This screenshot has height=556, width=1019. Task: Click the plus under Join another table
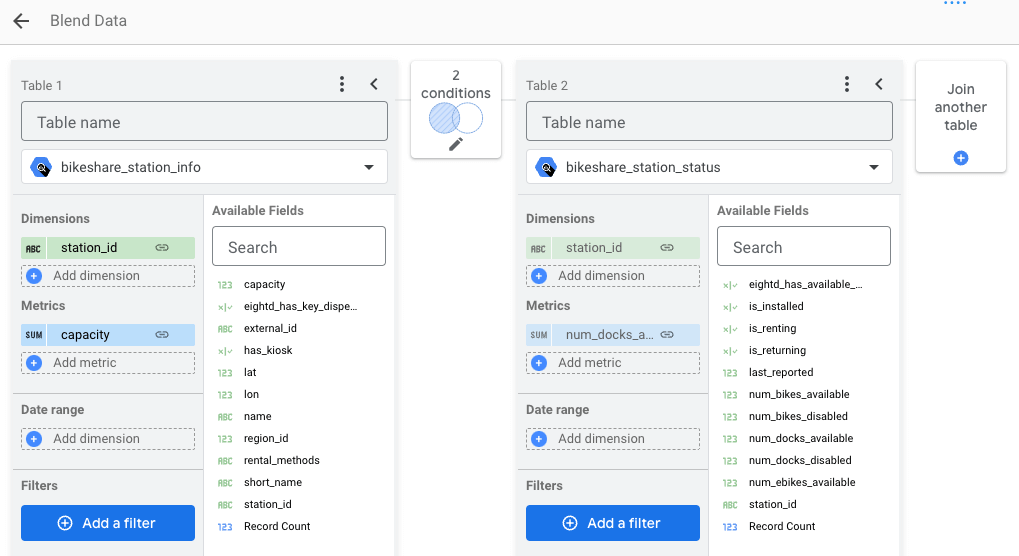(961, 158)
